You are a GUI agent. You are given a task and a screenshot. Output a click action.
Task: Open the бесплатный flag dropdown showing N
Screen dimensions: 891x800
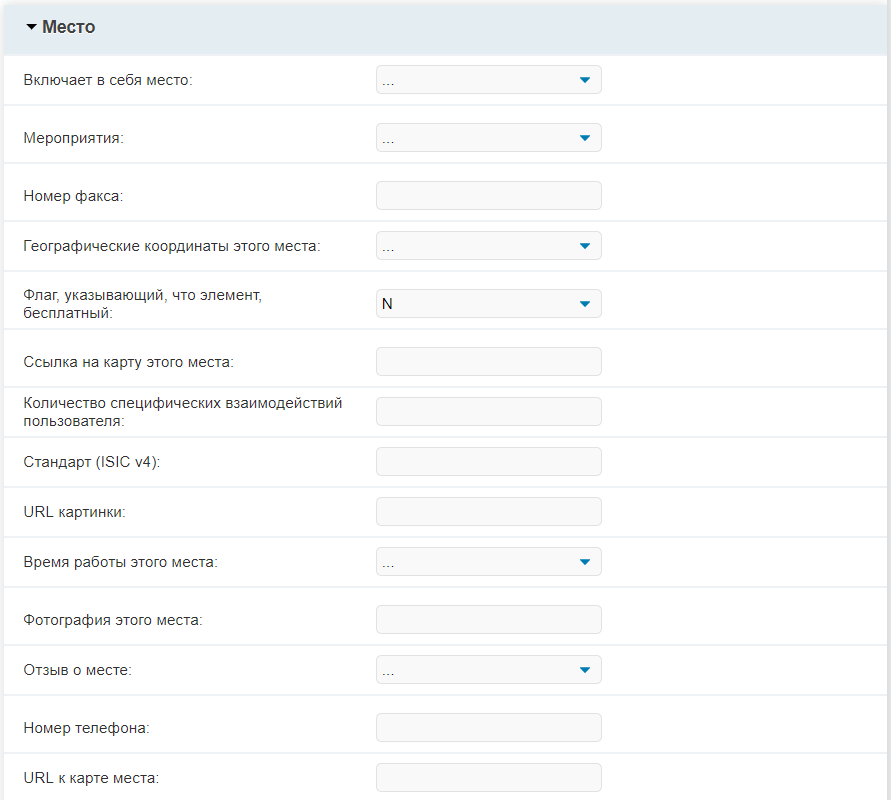pyautogui.click(x=489, y=303)
